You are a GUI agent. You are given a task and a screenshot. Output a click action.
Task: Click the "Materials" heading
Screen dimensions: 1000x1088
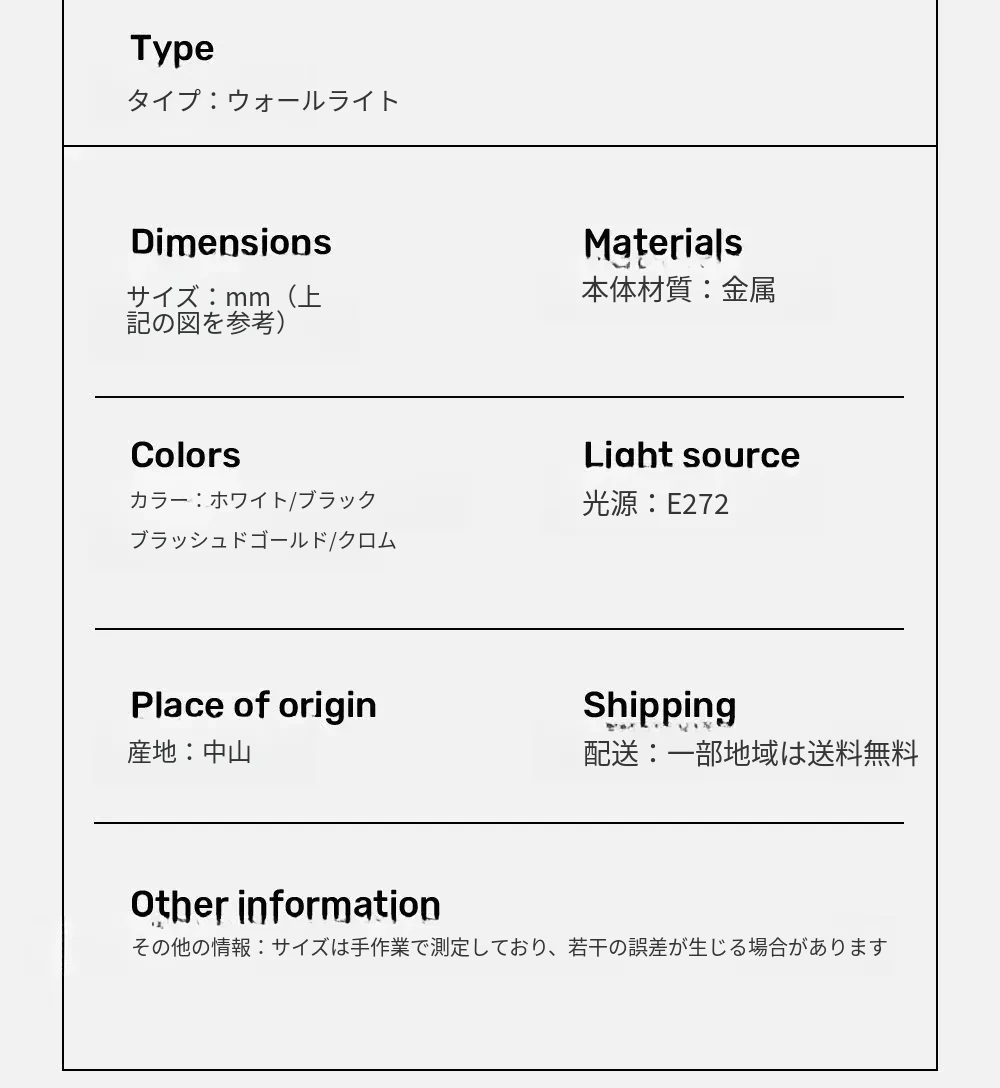662,242
